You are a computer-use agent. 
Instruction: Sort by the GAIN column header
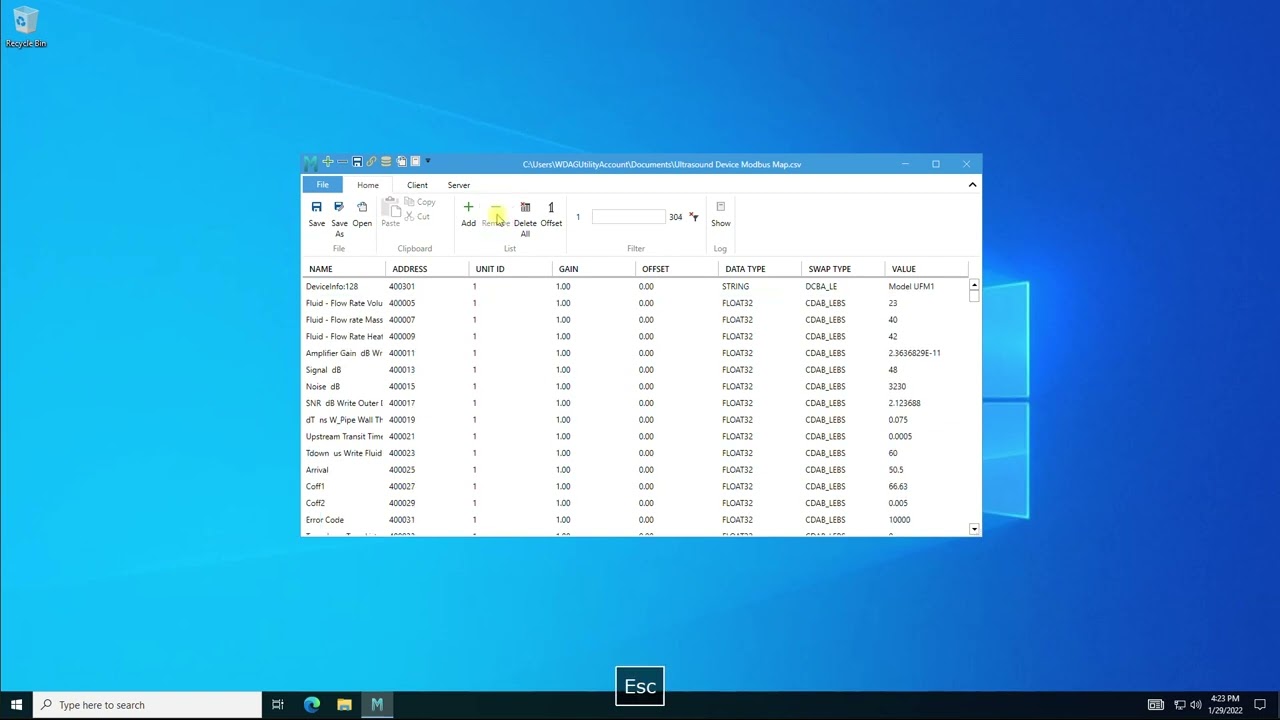click(593, 269)
